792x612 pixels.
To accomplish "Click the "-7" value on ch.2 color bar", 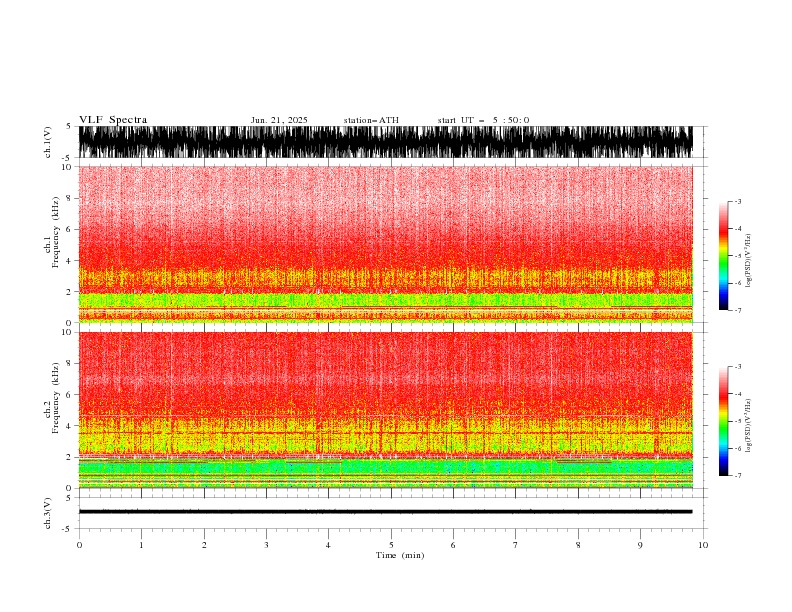I will [738, 475].
